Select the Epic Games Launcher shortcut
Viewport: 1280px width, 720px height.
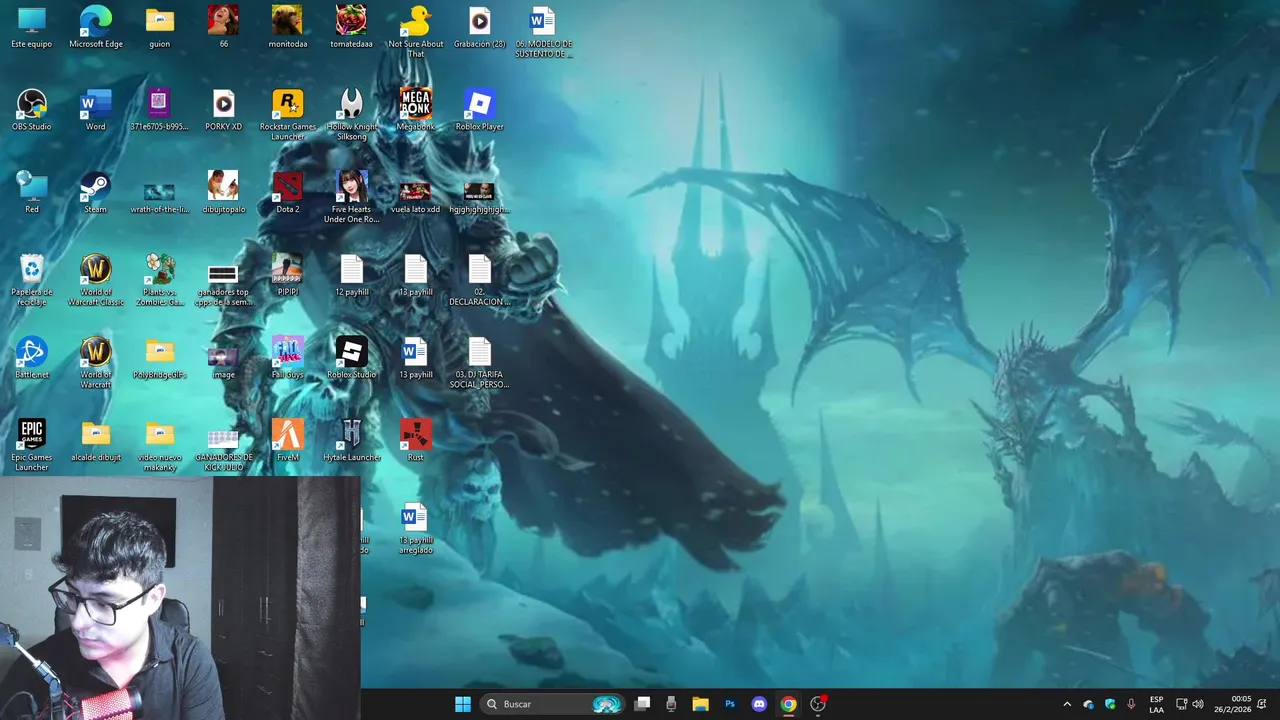[x=32, y=445]
